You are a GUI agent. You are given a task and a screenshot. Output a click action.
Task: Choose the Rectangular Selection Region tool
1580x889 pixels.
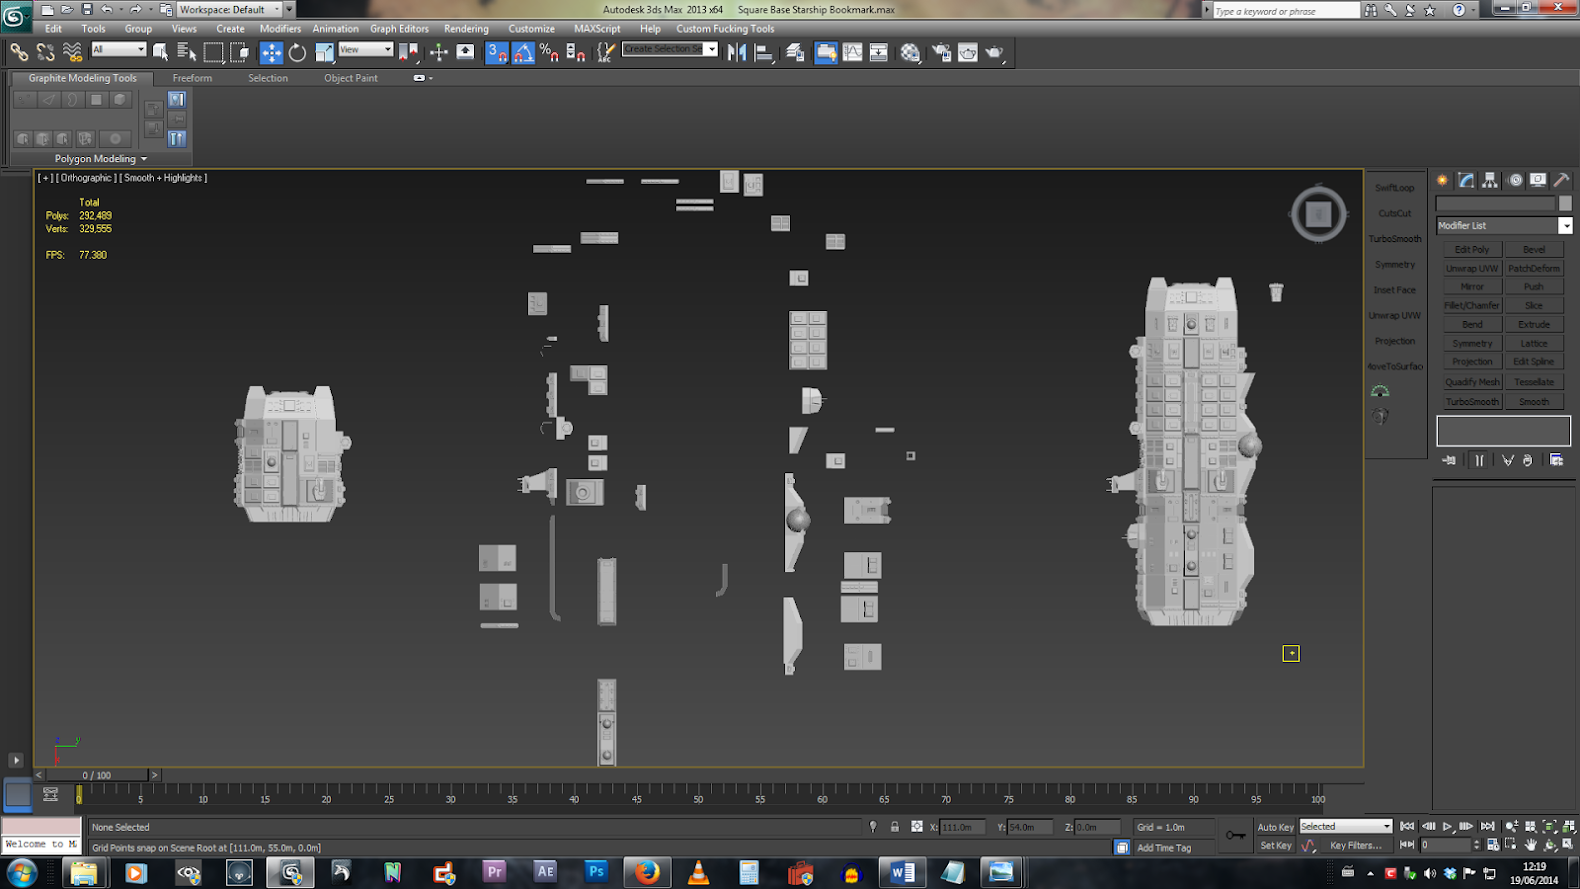212,53
